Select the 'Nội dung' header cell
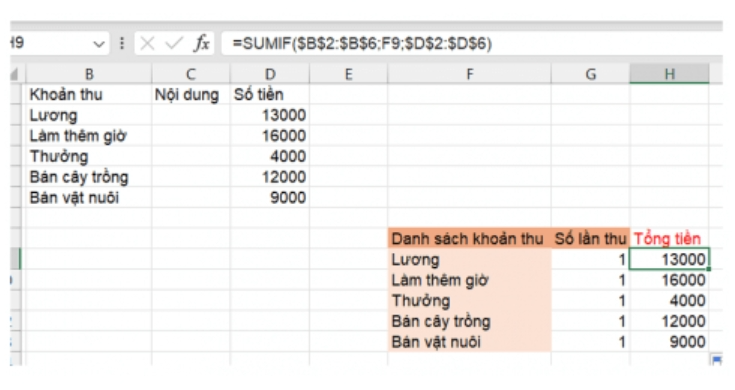Image resolution: width=735 pixels, height=390 pixels. pyautogui.click(x=191, y=94)
